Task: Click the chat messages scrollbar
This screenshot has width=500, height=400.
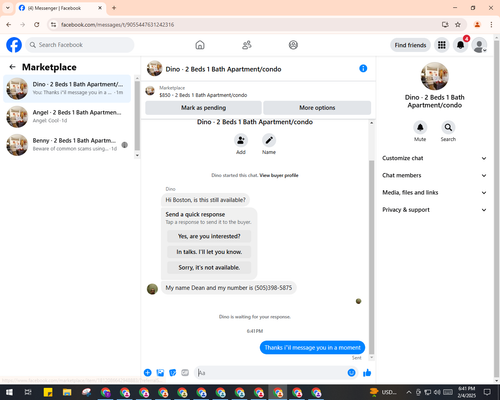Action: 371,258
